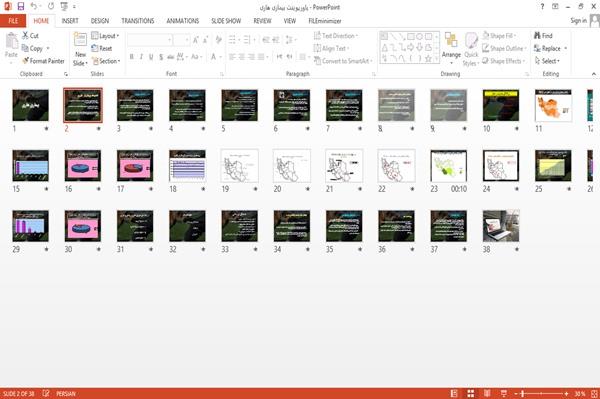Open the VIEW tab
The height and width of the screenshot is (399, 600).
(290, 21)
